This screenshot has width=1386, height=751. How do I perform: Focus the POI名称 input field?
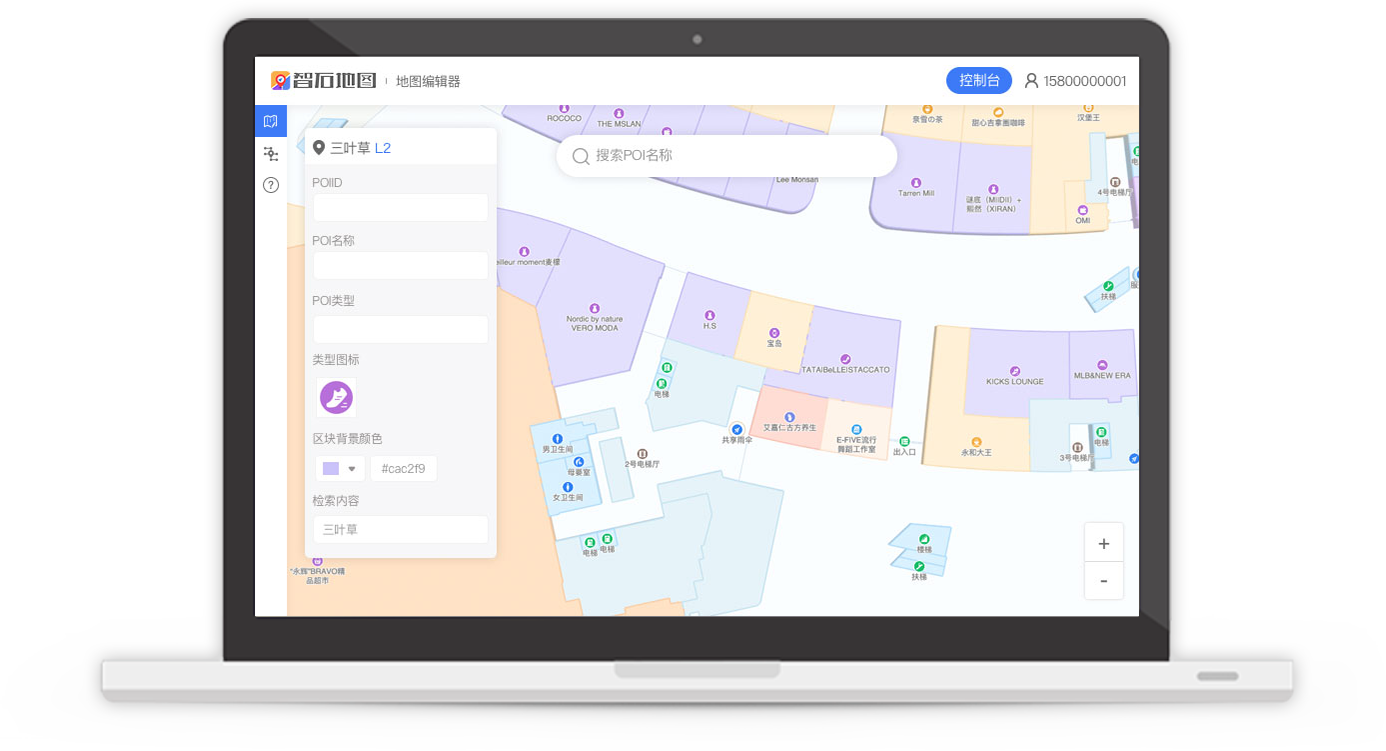tap(401, 266)
